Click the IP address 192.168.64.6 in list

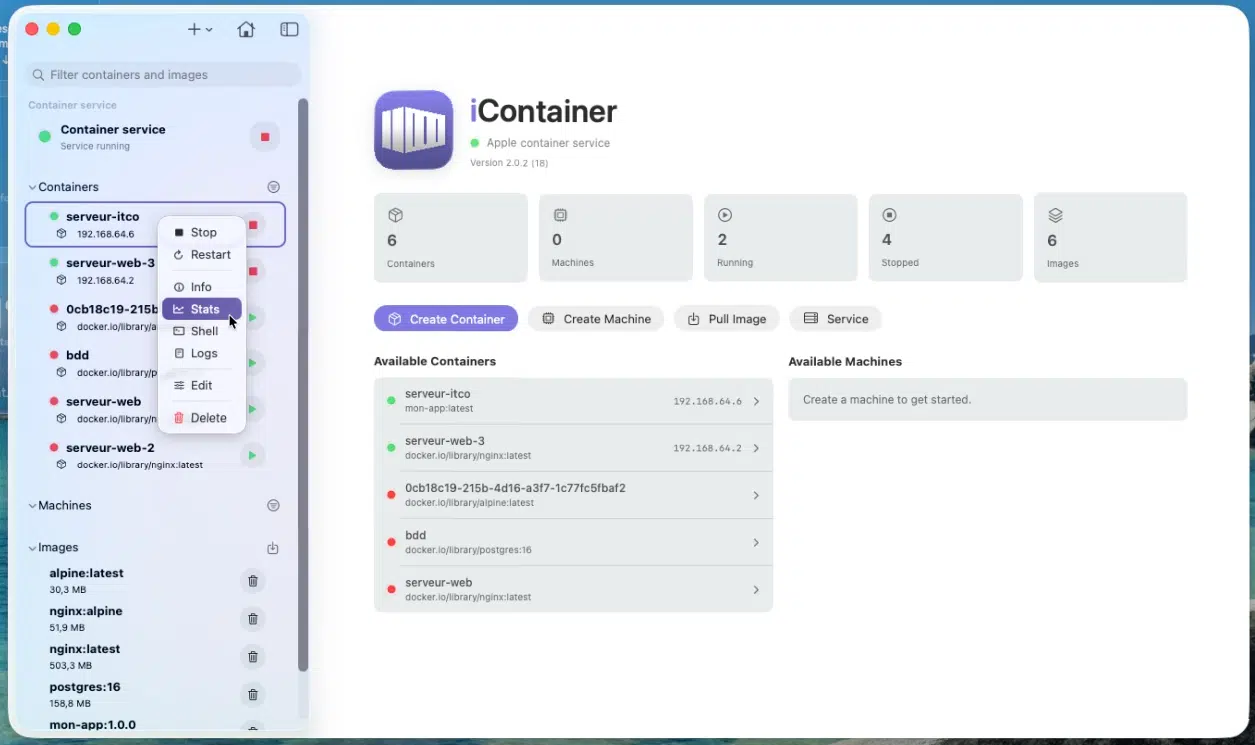707,401
